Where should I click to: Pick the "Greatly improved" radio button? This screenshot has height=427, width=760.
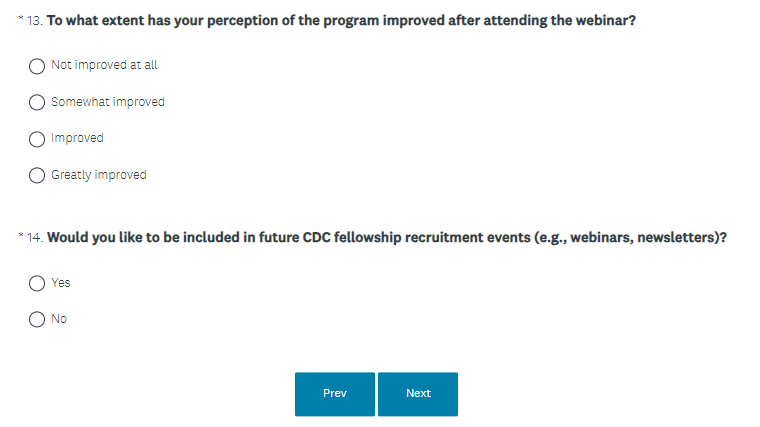(x=37, y=176)
